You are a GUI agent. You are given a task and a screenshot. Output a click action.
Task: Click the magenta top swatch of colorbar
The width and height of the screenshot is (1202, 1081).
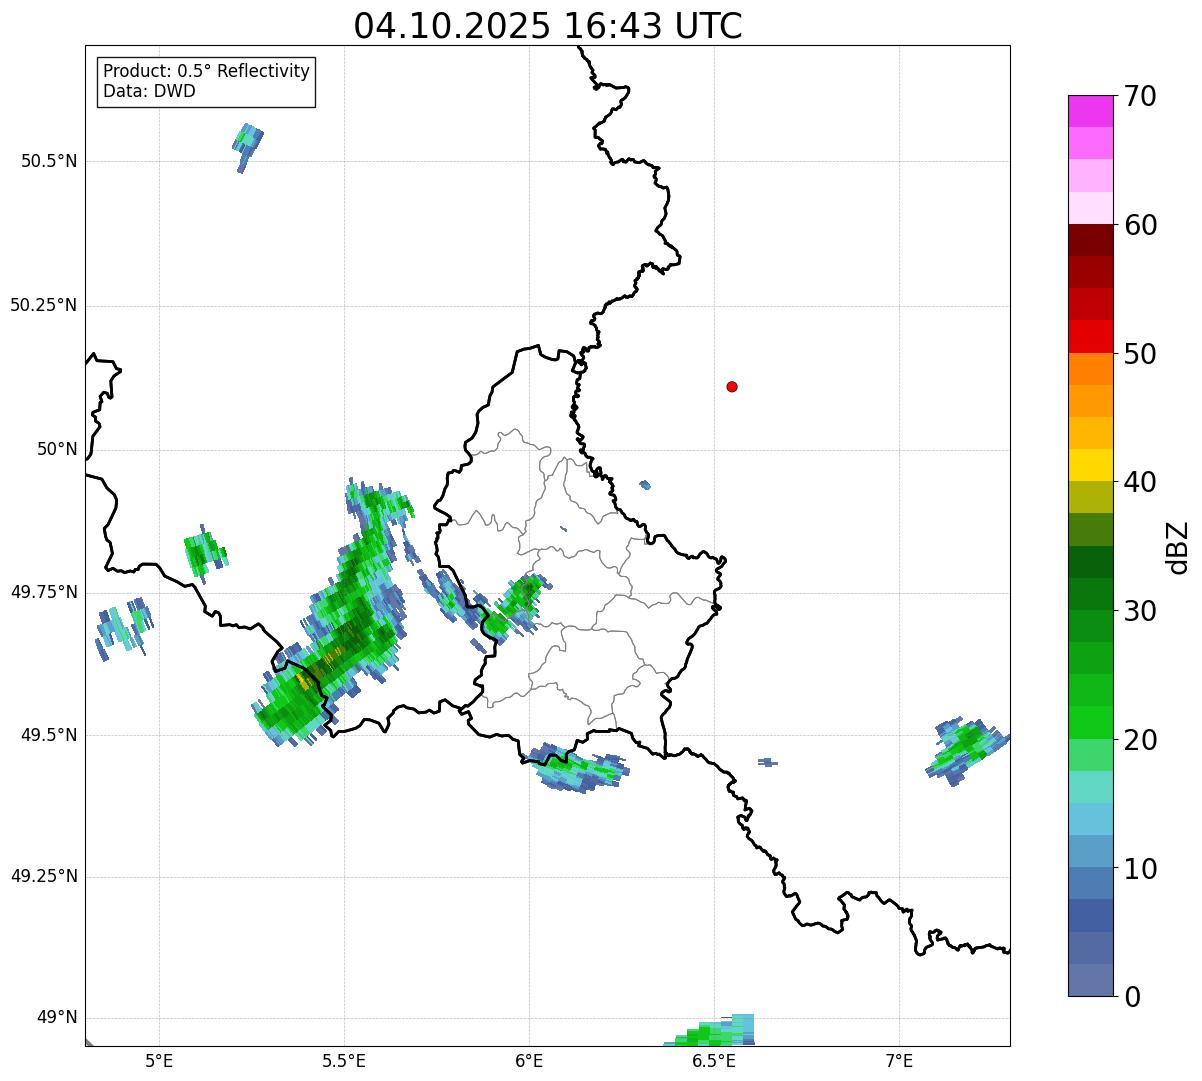click(1090, 111)
